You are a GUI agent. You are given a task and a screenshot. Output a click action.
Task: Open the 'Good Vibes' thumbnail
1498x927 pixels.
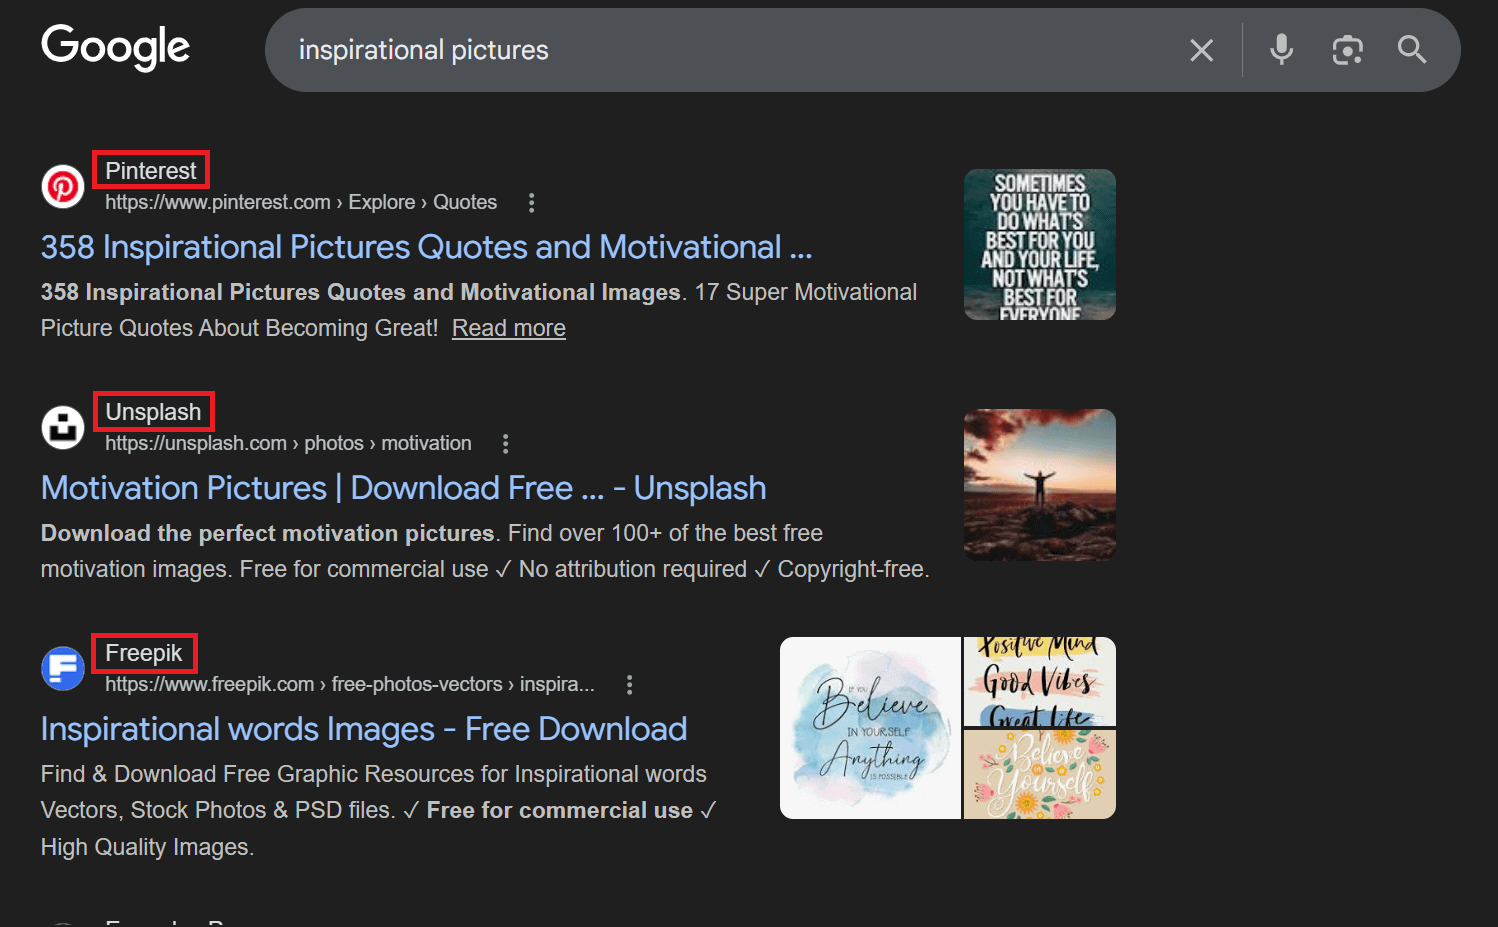pyautogui.click(x=1040, y=681)
